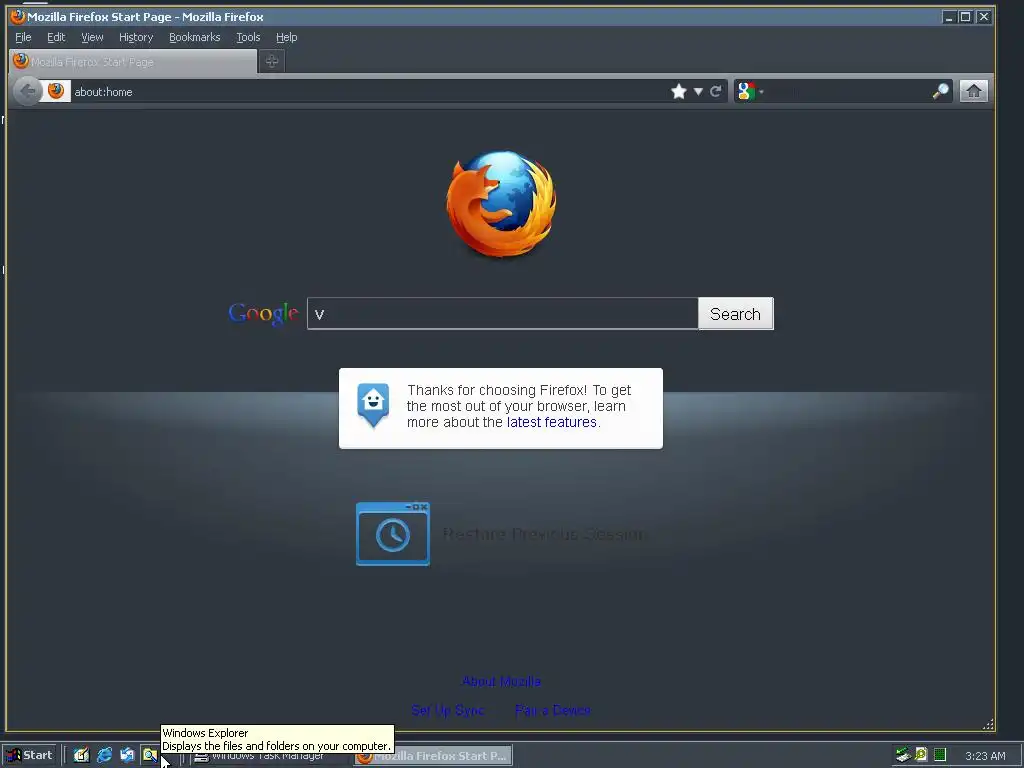Click the Mozilla Firefox Start P... taskbar button
The image size is (1024, 768).
[433, 756]
